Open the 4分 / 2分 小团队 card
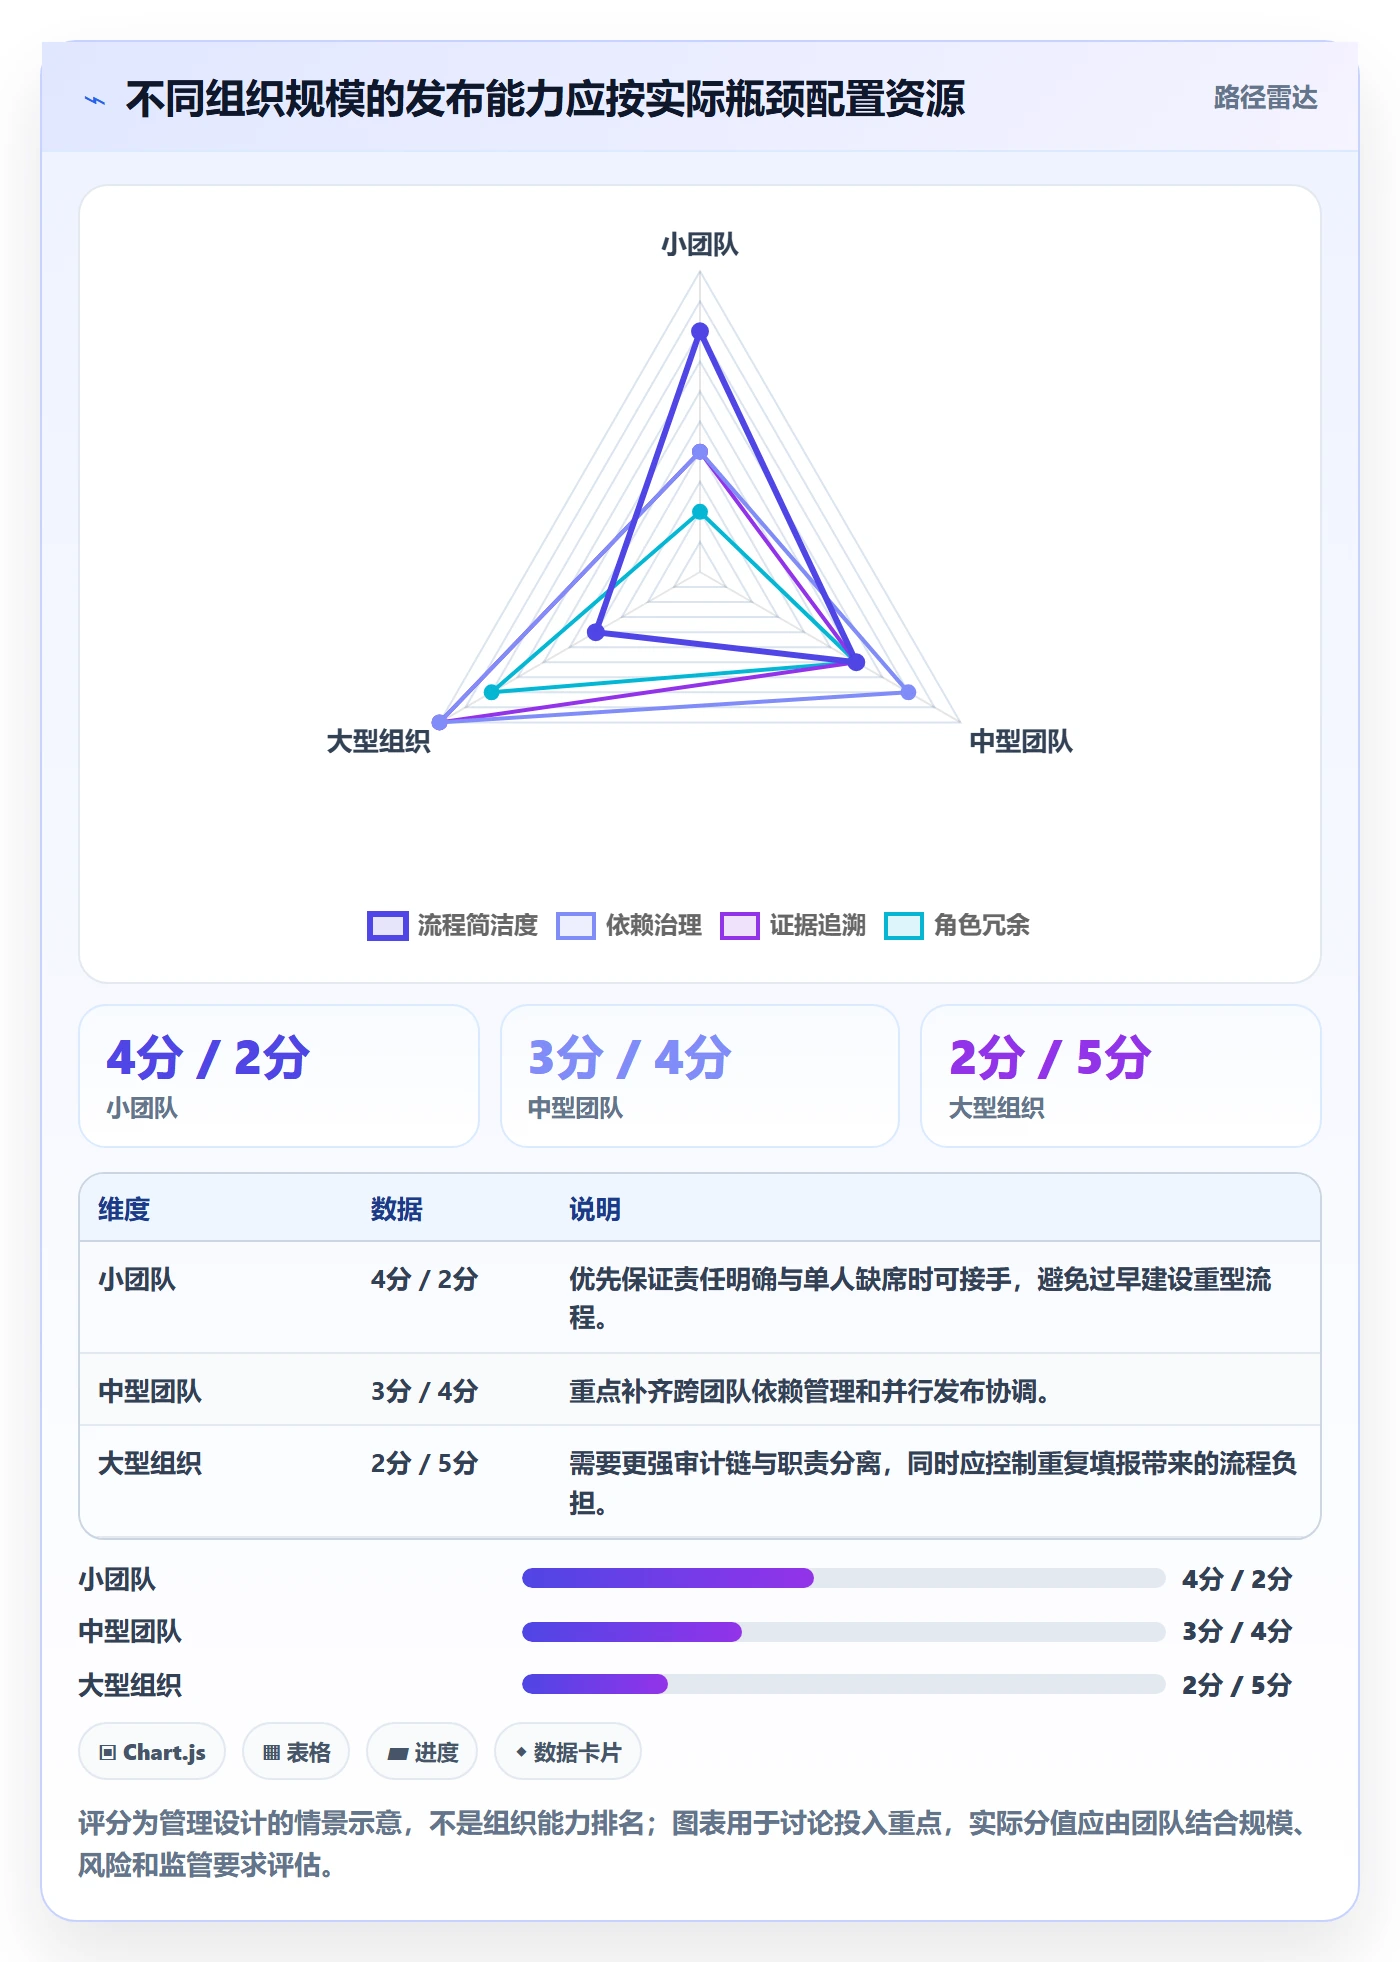Image resolution: width=1400 pixels, height=1962 pixels. tap(279, 1076)
